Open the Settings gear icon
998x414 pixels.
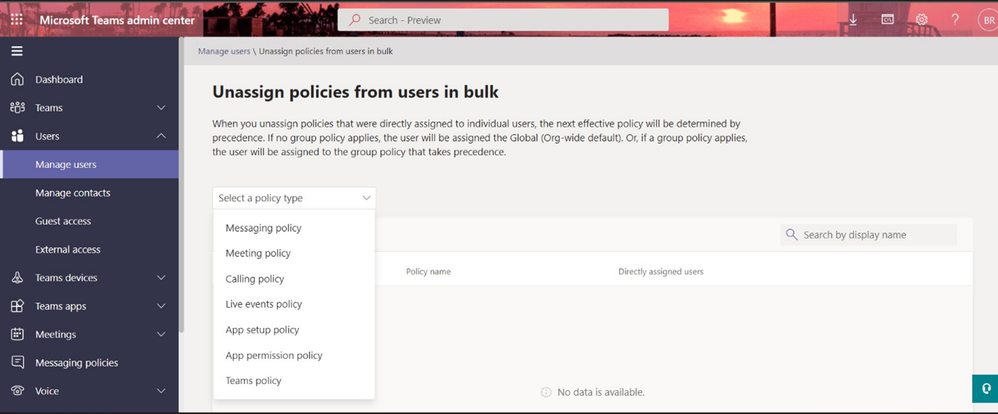tap(921, 20)
